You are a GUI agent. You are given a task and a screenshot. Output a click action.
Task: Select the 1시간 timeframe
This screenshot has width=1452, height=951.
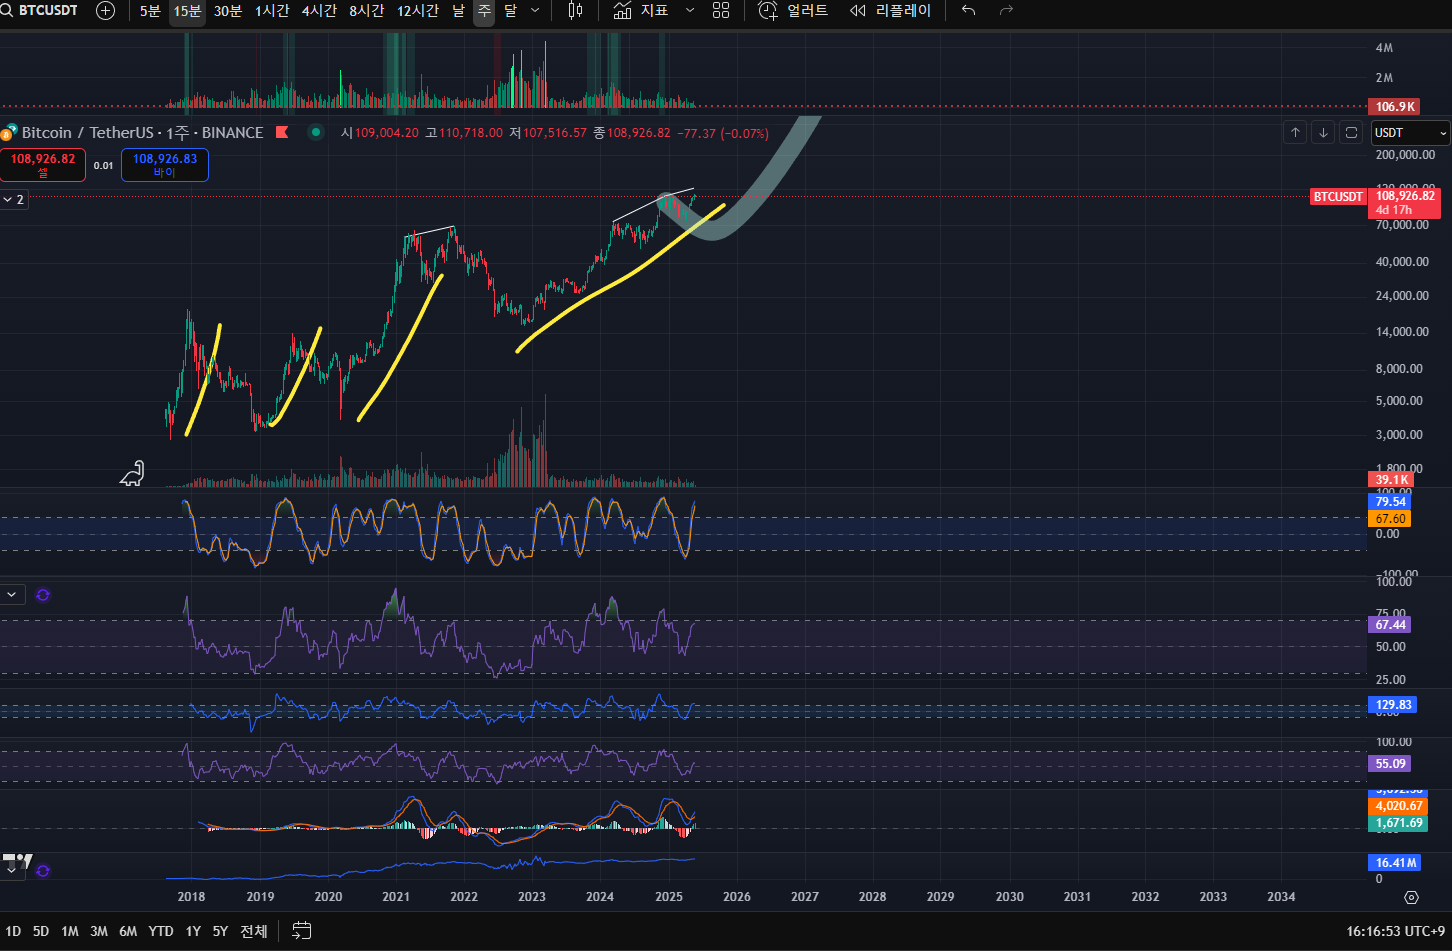pos(273,11)
